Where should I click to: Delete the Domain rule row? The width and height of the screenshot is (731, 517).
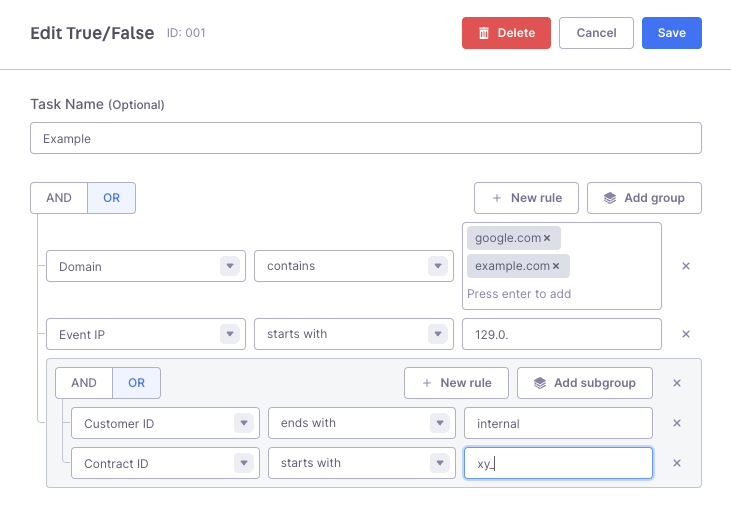click(686, 266)
